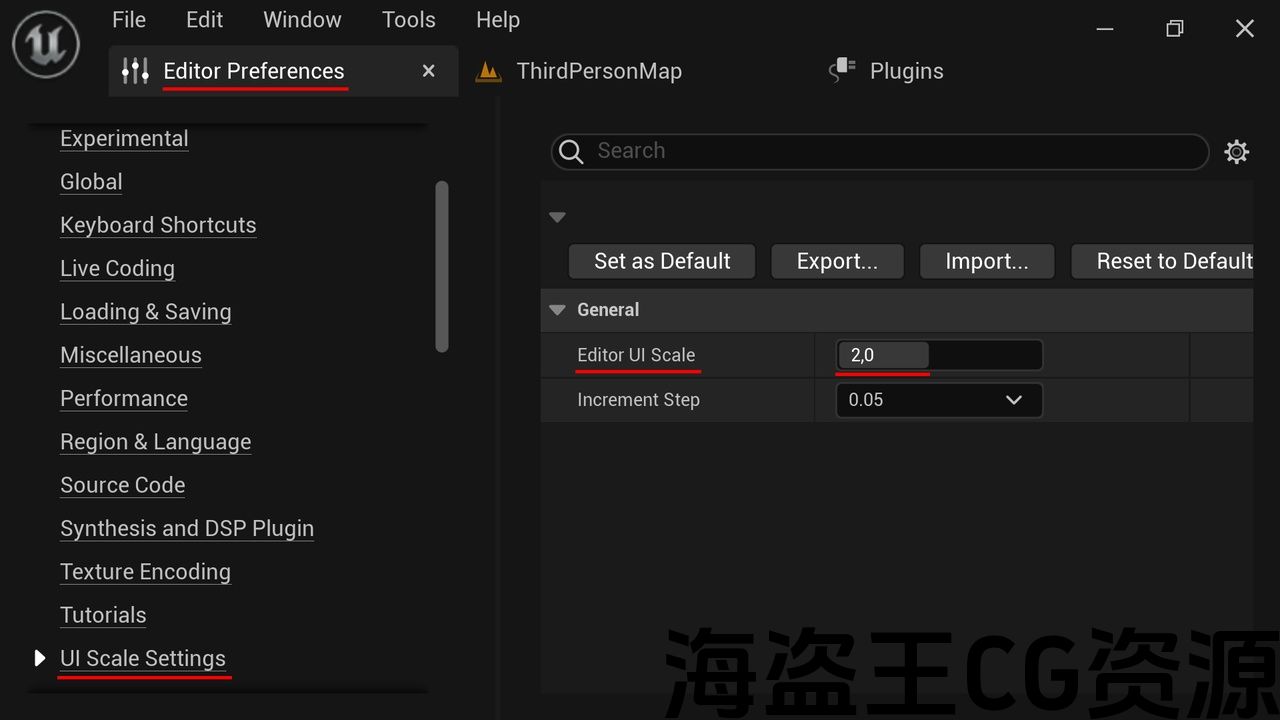Image resolution: width=1280 pixels, height=720 pixels.
Task: Close the Editor Preferences tab
Action: point(429,71)
